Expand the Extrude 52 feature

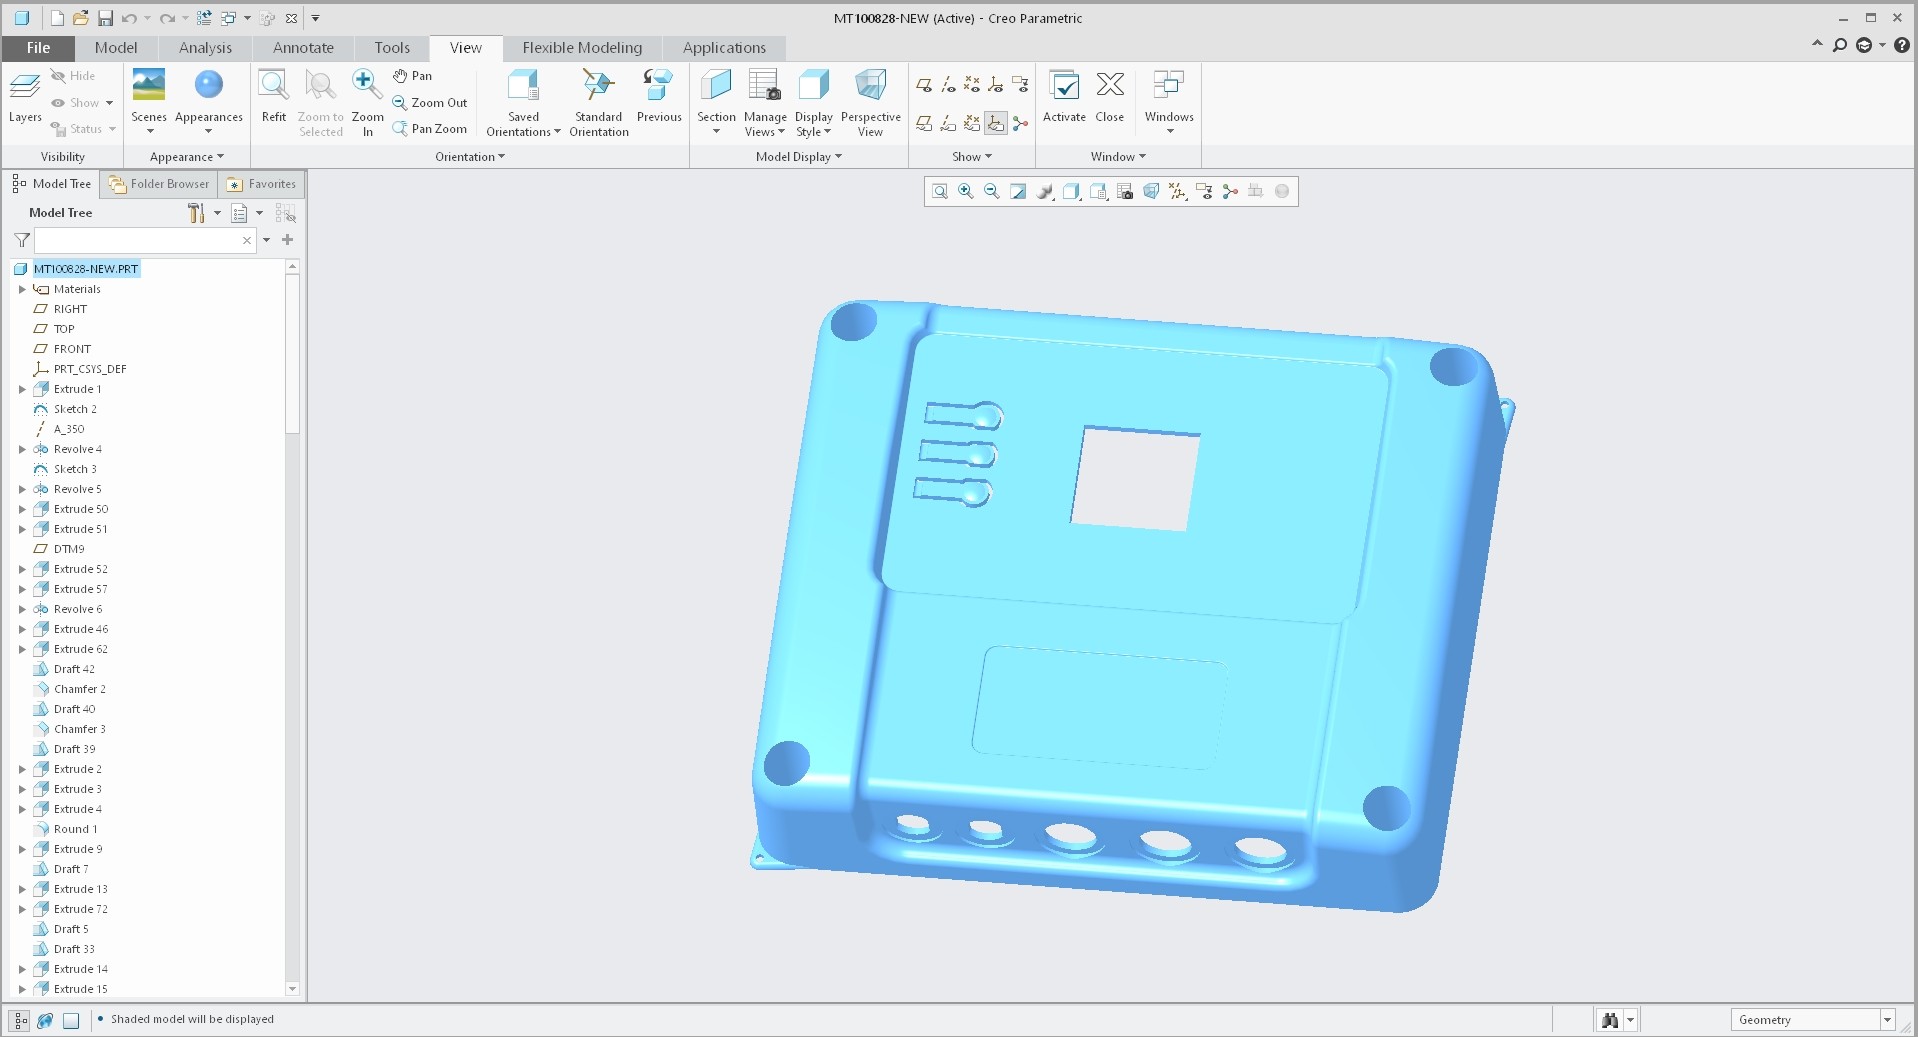point(22,569)
